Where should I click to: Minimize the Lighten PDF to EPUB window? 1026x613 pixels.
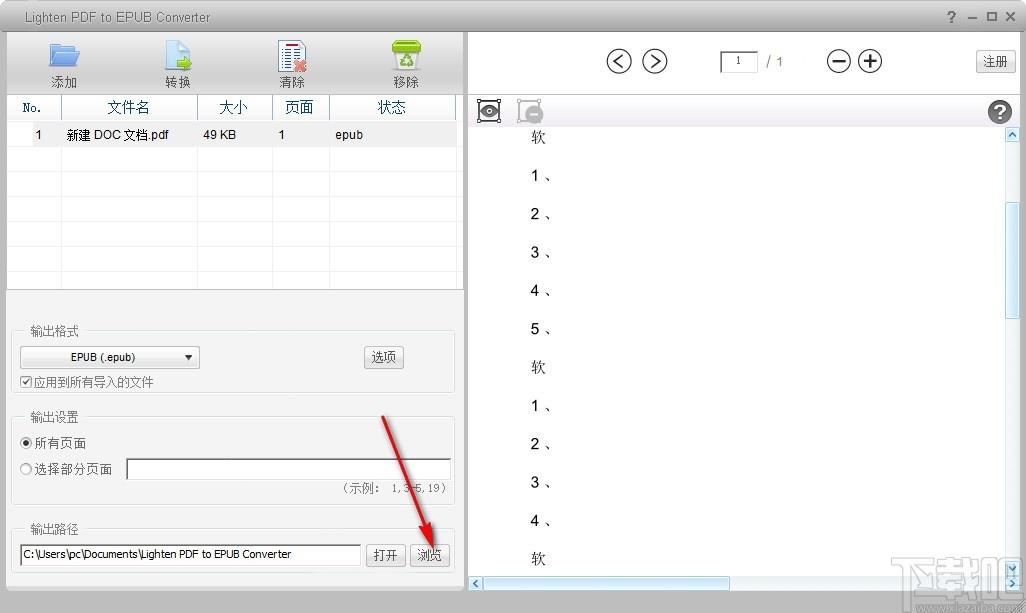pyautogui.click(x=972, y=17)
